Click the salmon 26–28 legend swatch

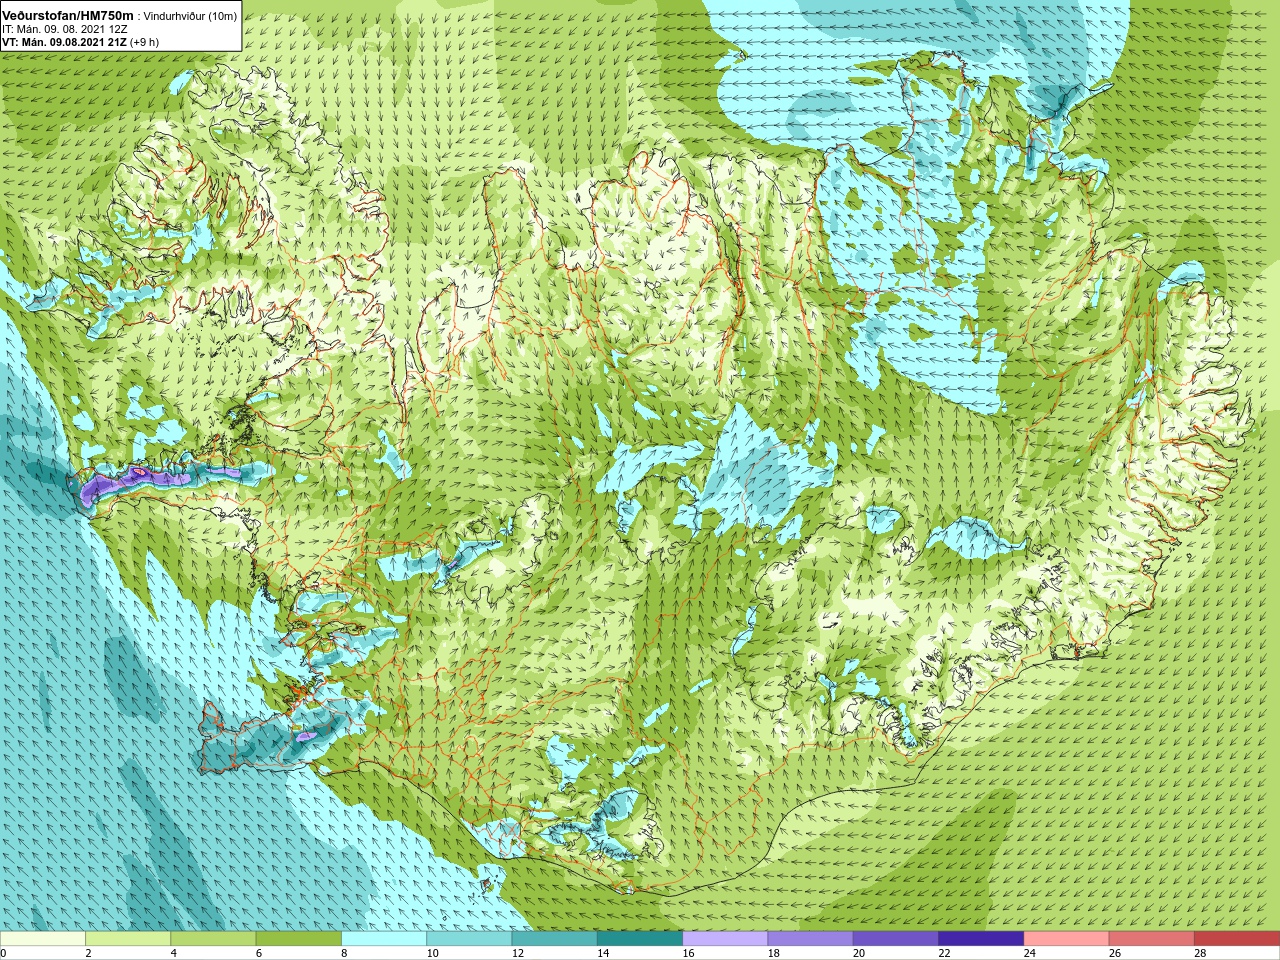pos(1152,939)
